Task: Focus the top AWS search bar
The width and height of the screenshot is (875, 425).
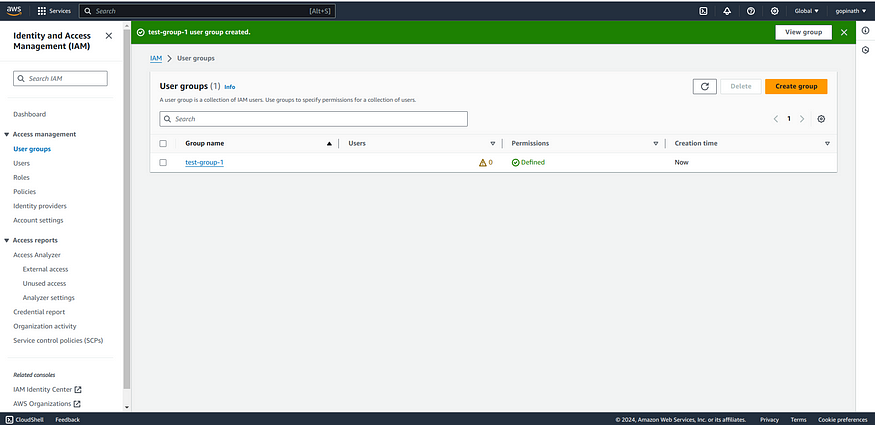Action: [207, 11]
